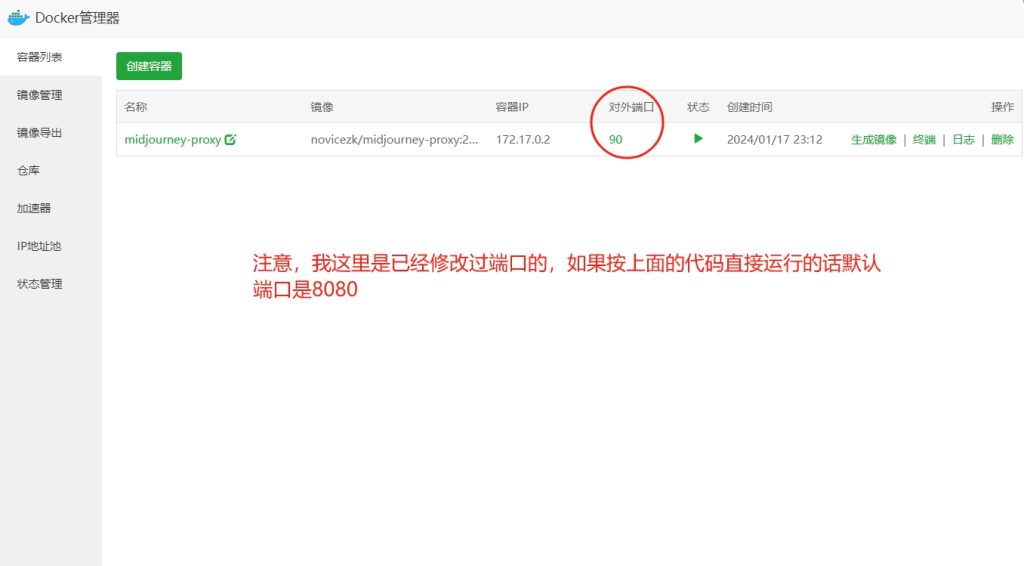The width and height of the screenshot is (1024, 566).
Task: Click the container IP 172.17.0.2
Action: pos(522,139)
